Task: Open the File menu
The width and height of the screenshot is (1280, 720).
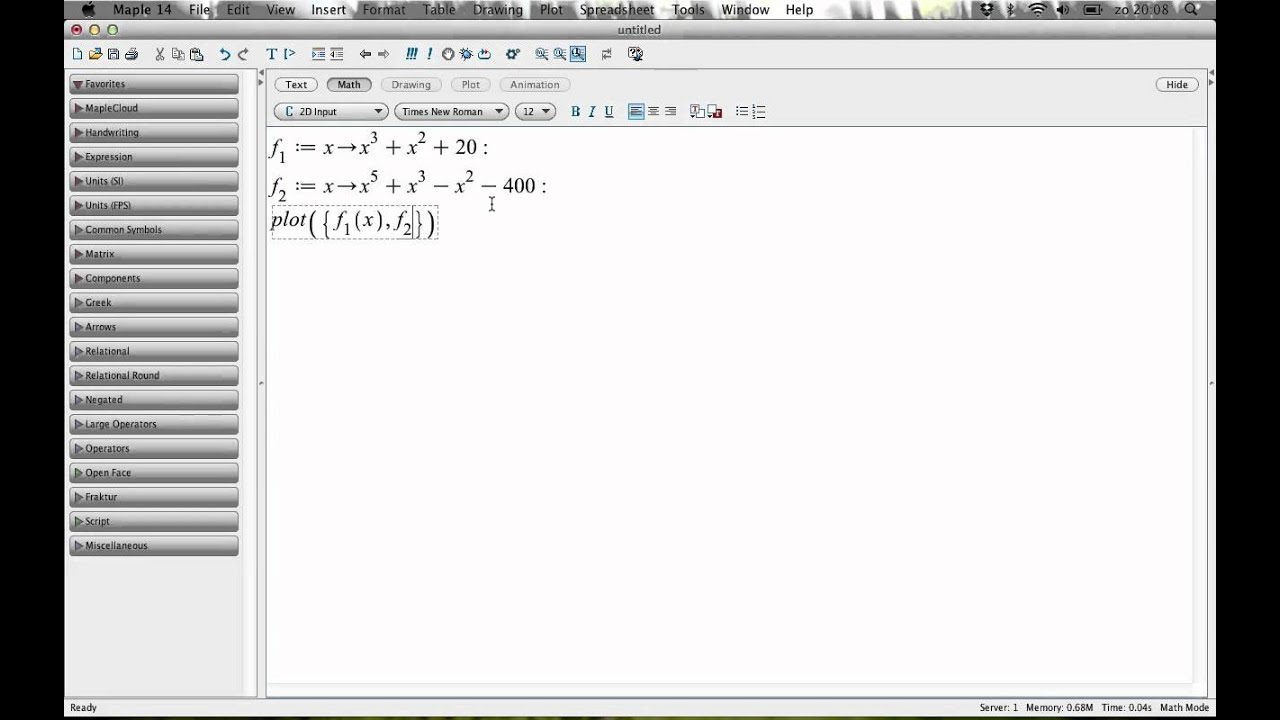Action: (x=200, y=10)
